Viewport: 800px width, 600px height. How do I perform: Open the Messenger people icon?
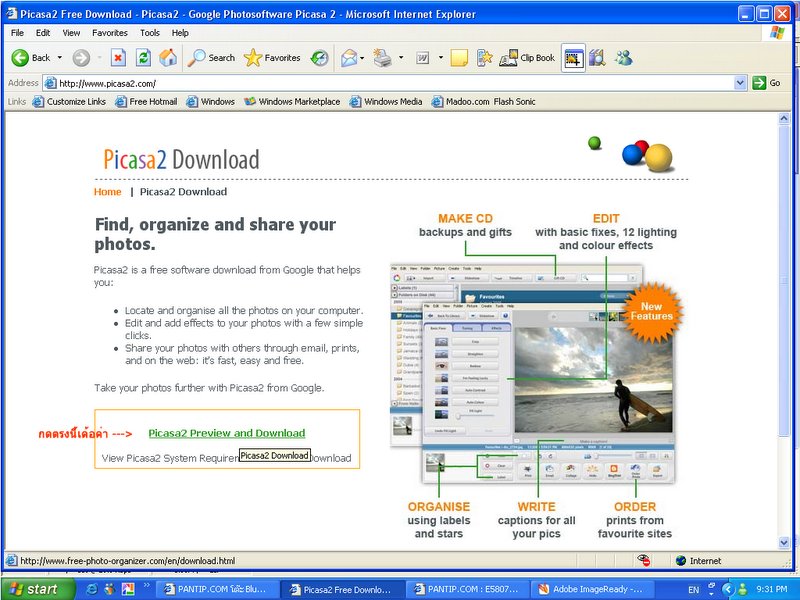click(623, 58)
